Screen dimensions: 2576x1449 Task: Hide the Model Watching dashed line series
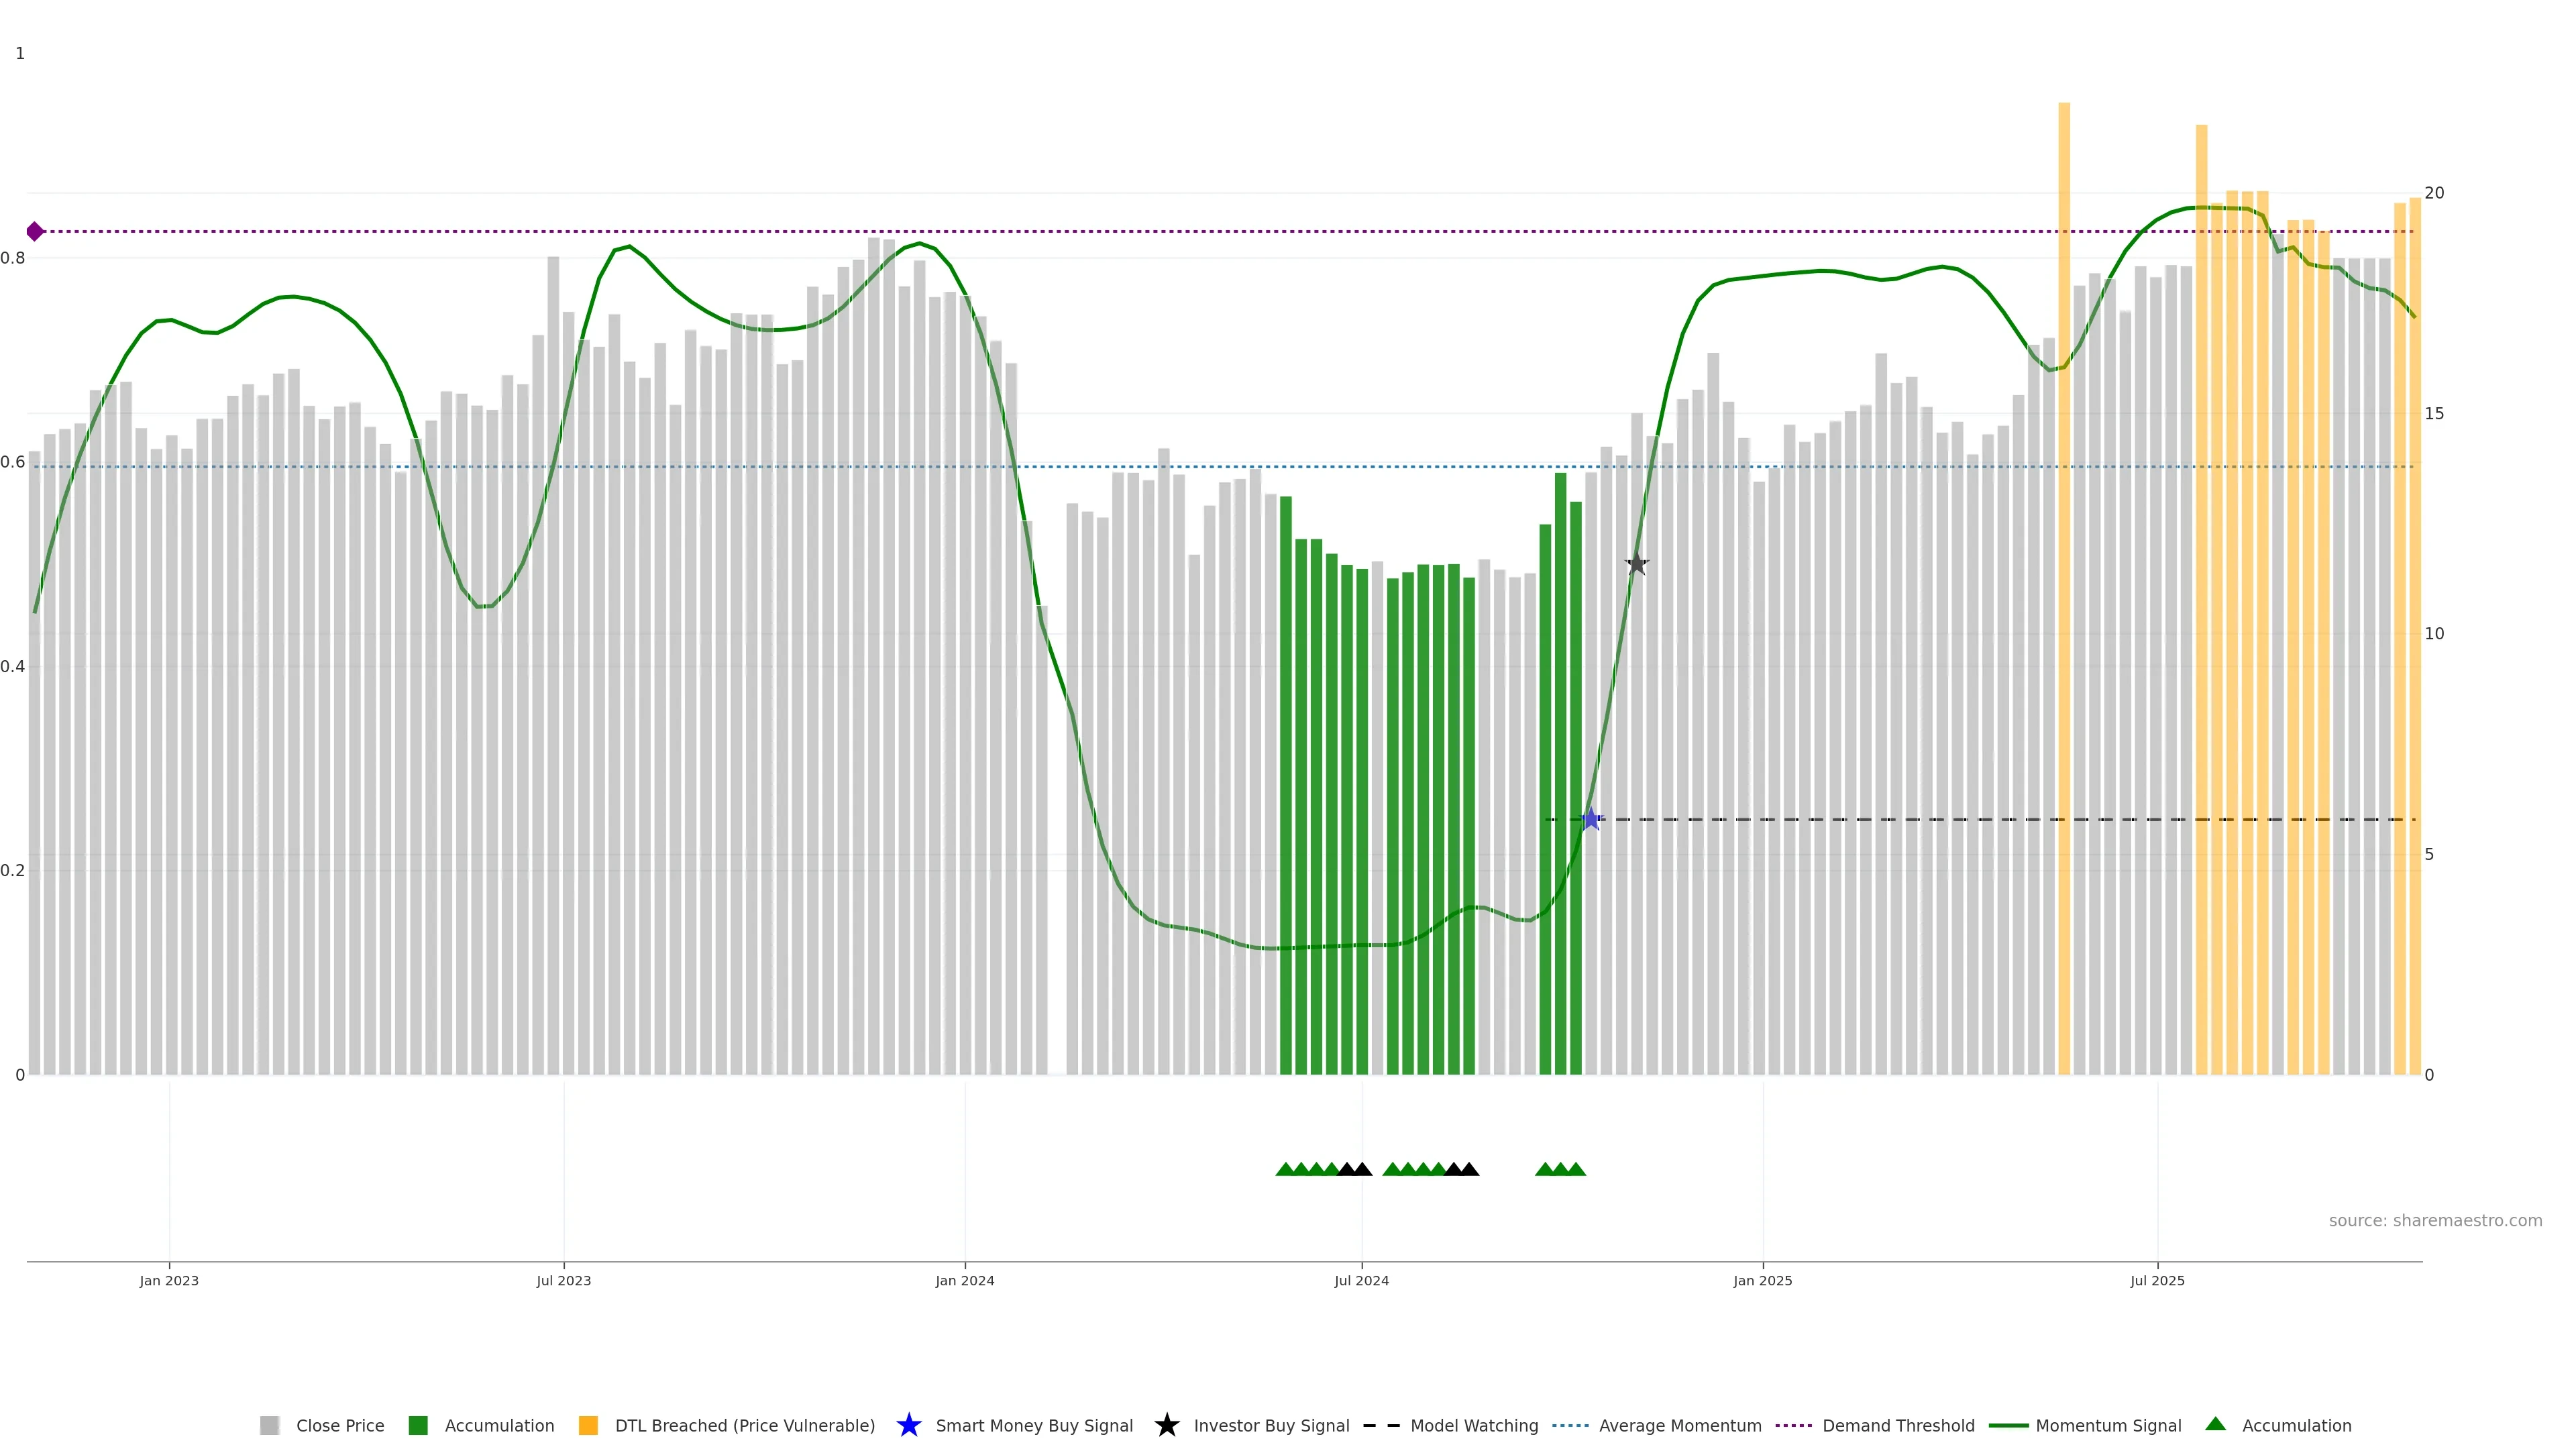coord(1473,1425)
